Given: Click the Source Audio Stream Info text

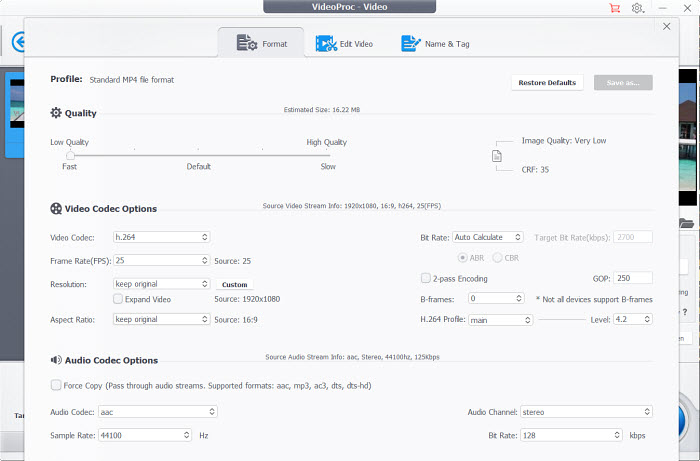Looking at the screenshot, I should (x=352, y=357).
